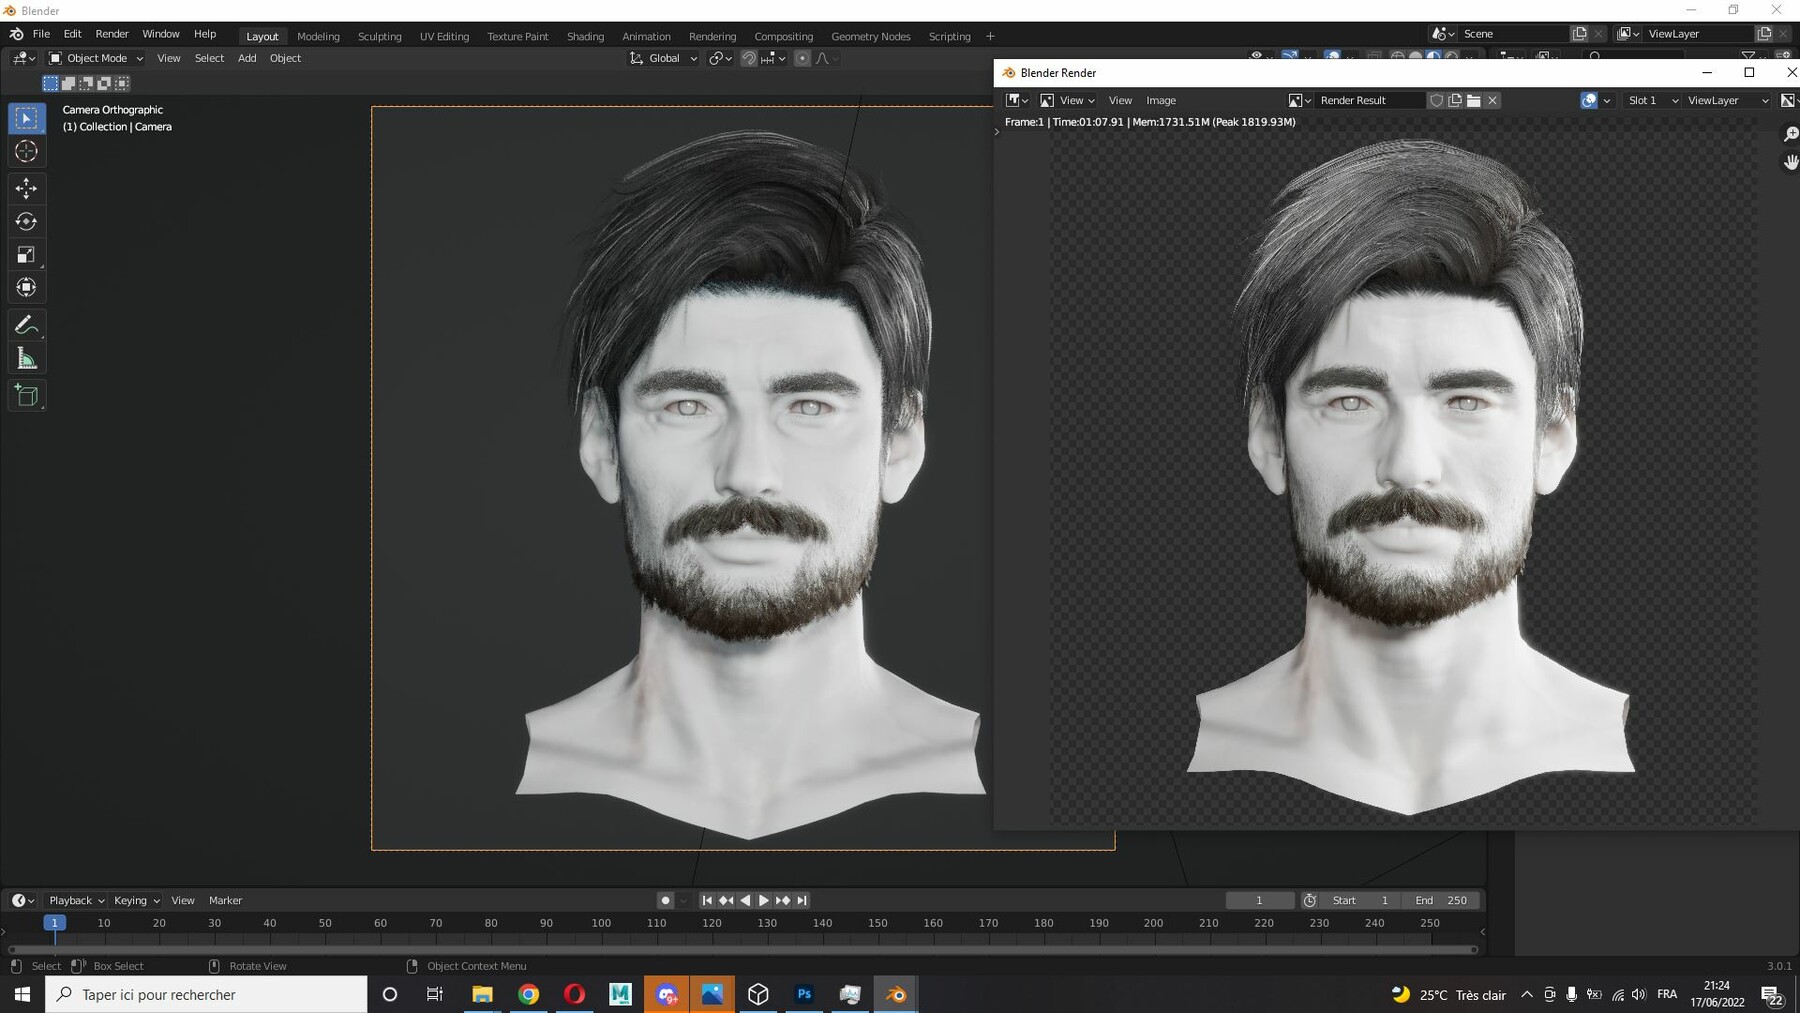Switch to the Shading workspace tab
The height and width of the screenshot is (1013, 1800).
585,36
